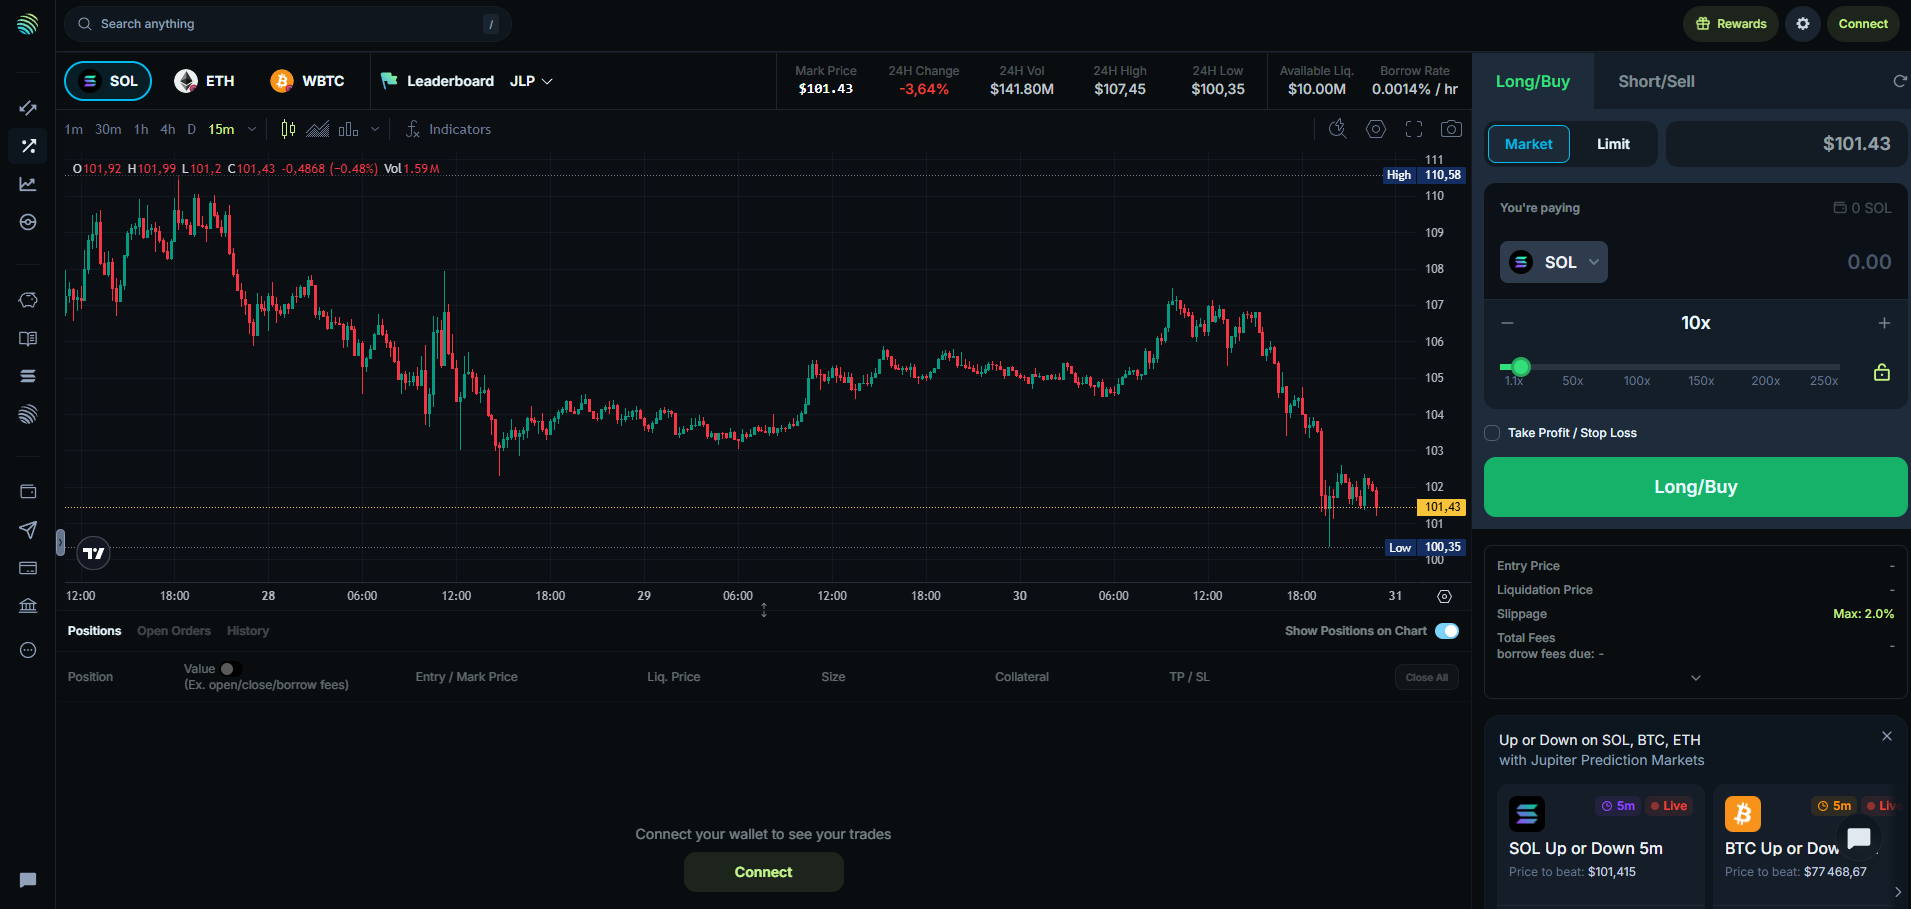The width and height of the screenshot is (1911, 909).
Task: Open the SOL paying token dropdown
Action: click(1554, 262)
